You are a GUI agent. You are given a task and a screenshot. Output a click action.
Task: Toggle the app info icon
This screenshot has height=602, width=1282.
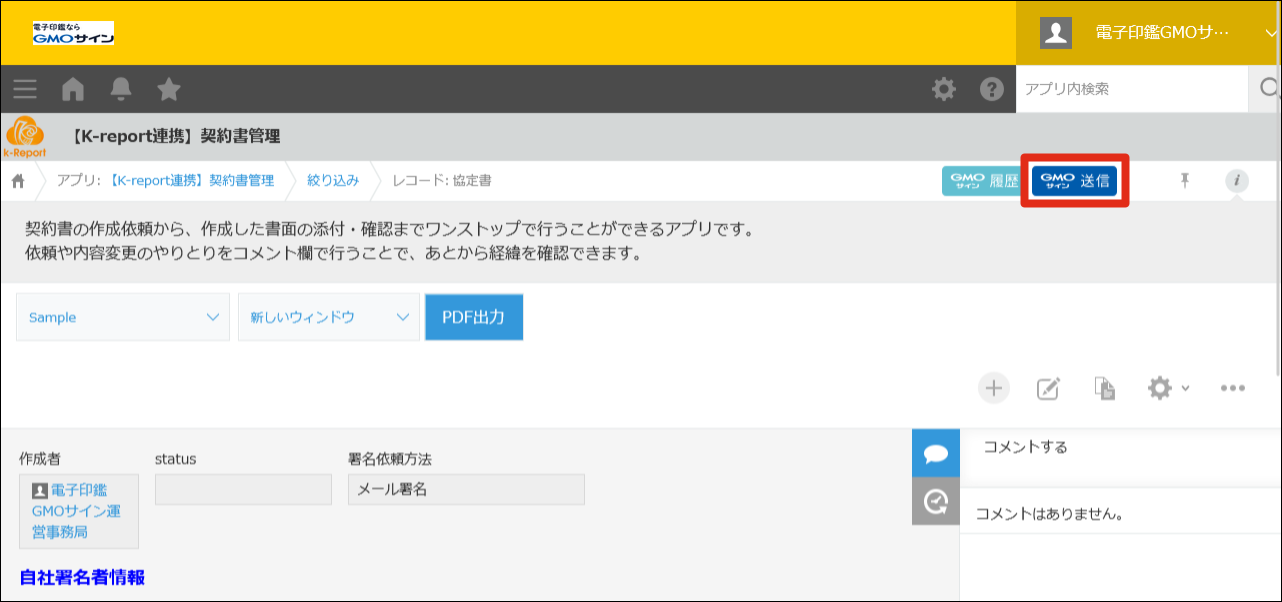tap(1237, 180)
